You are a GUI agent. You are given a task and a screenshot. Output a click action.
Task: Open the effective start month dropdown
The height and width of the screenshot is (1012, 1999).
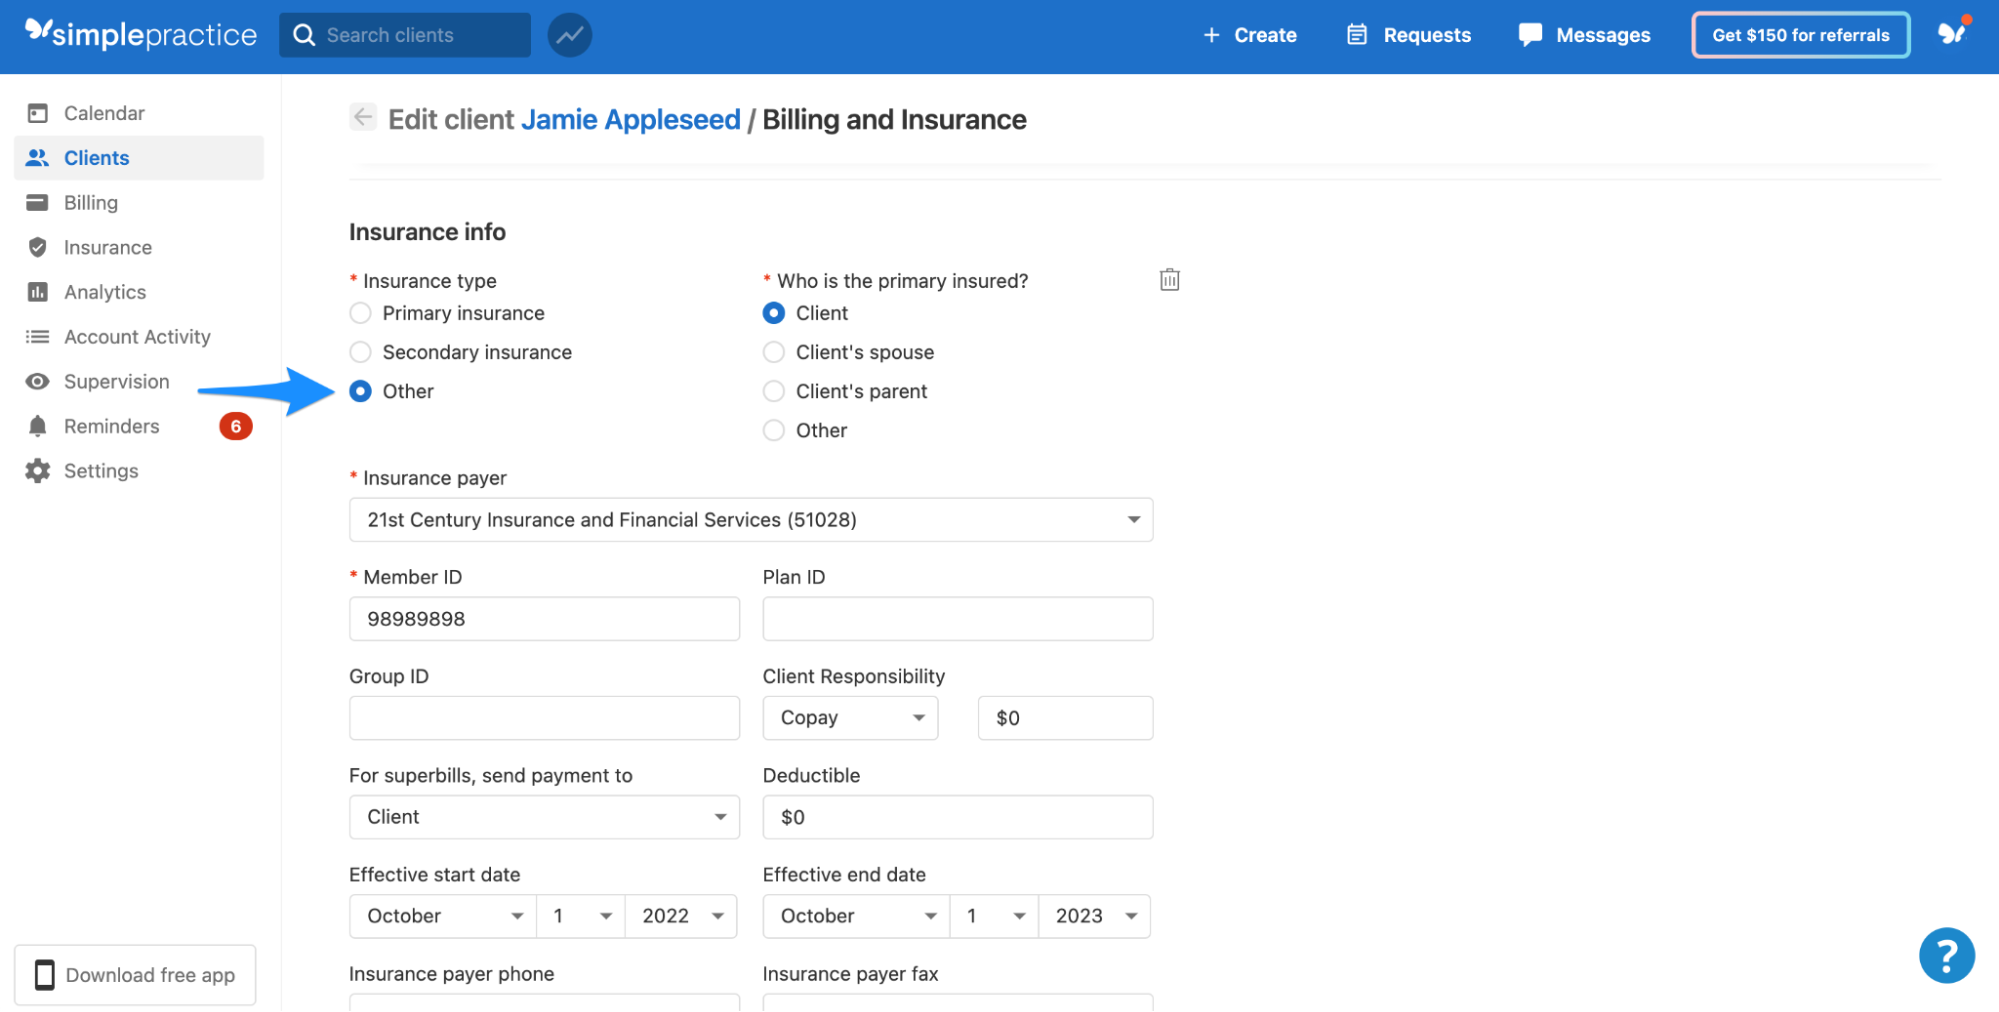tap(442, 915)
